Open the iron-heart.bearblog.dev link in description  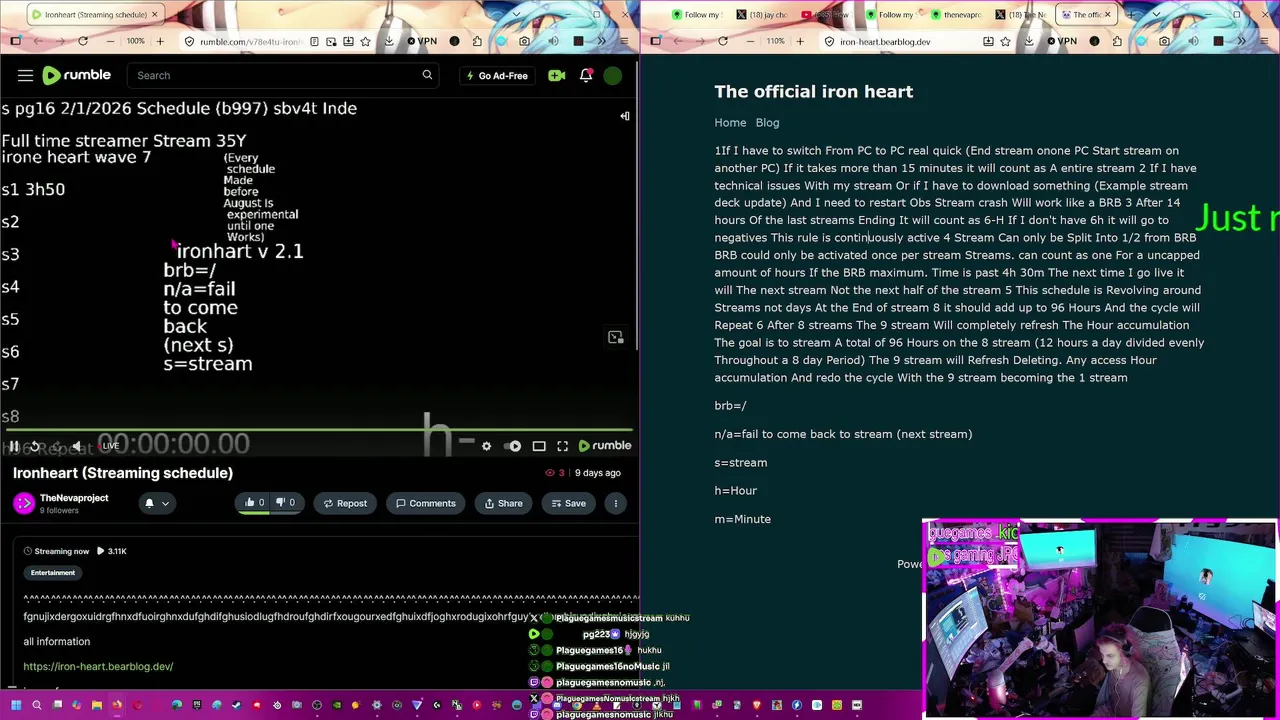coord(98,666)
